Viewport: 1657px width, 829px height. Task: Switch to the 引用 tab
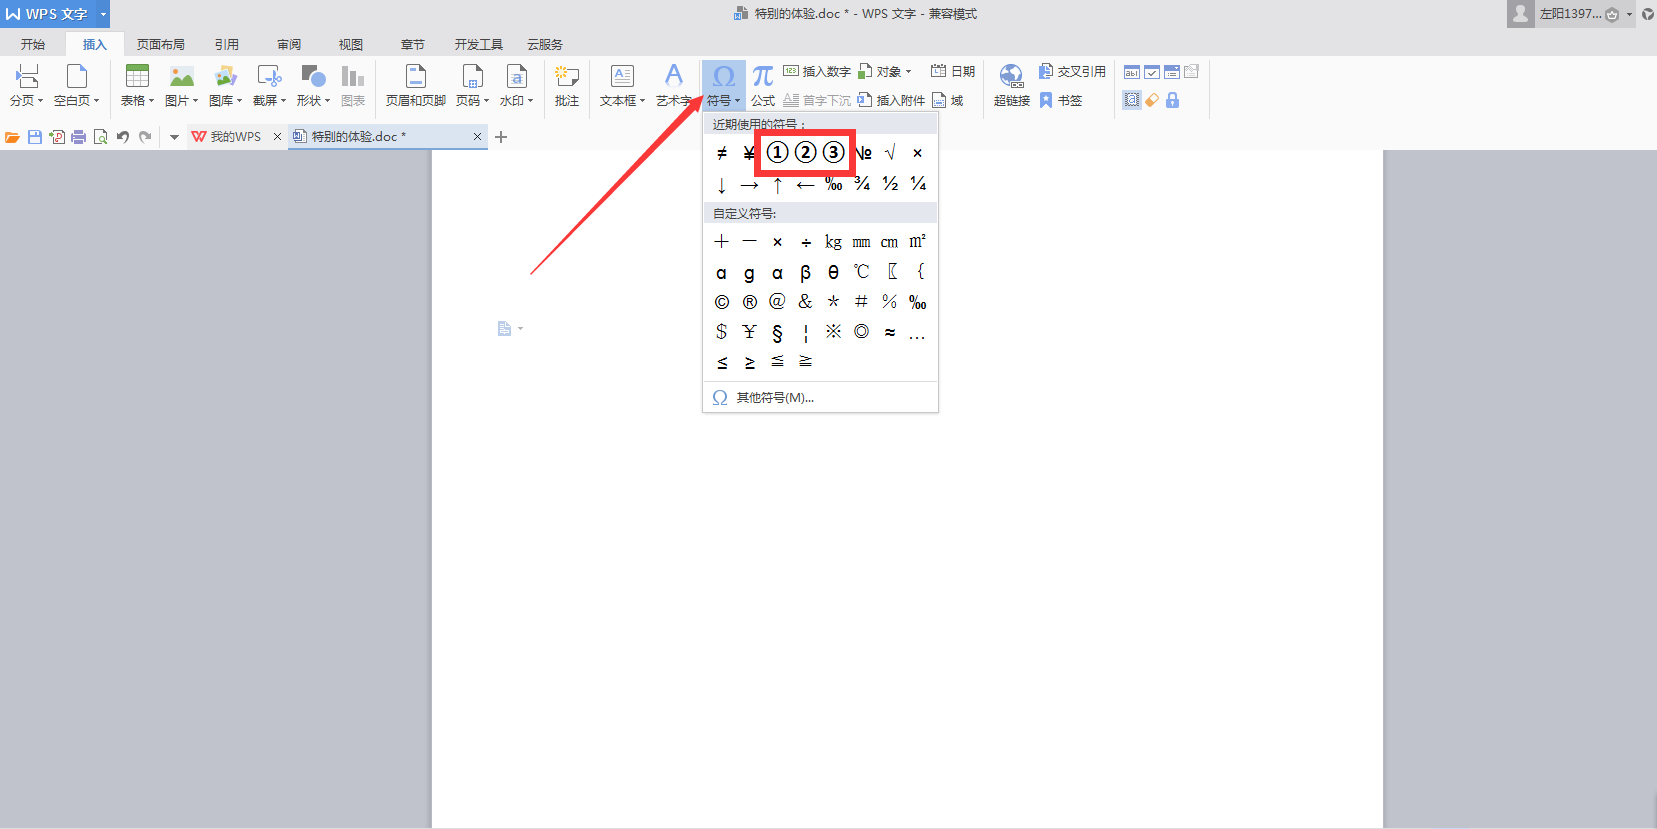click(227, 44)
